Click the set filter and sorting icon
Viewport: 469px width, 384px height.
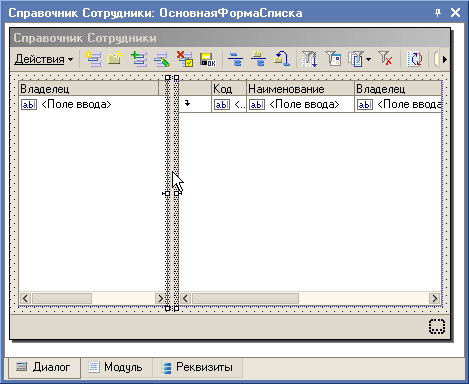click(x=309, y=59)
